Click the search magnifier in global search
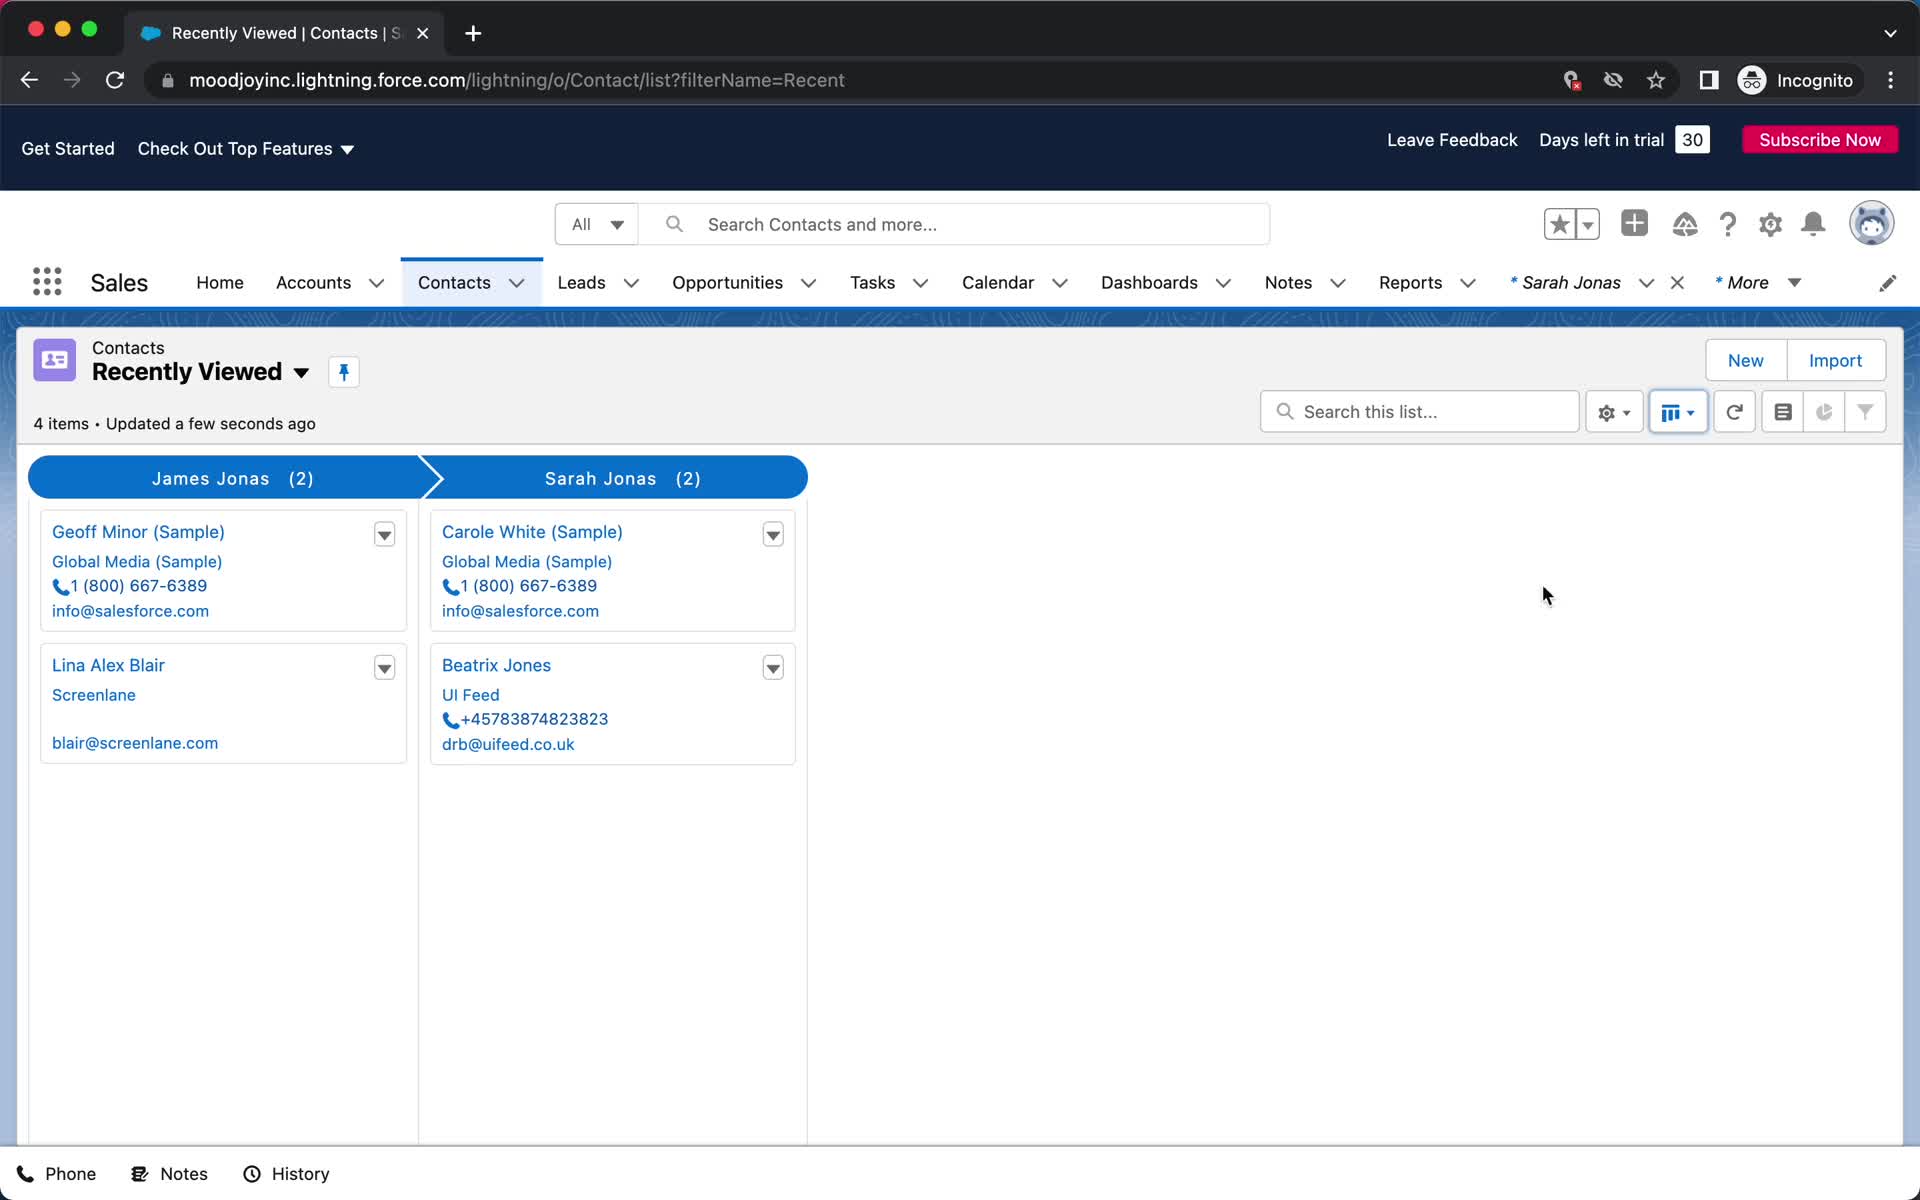1920x1200 pixels. pos(674,224)
